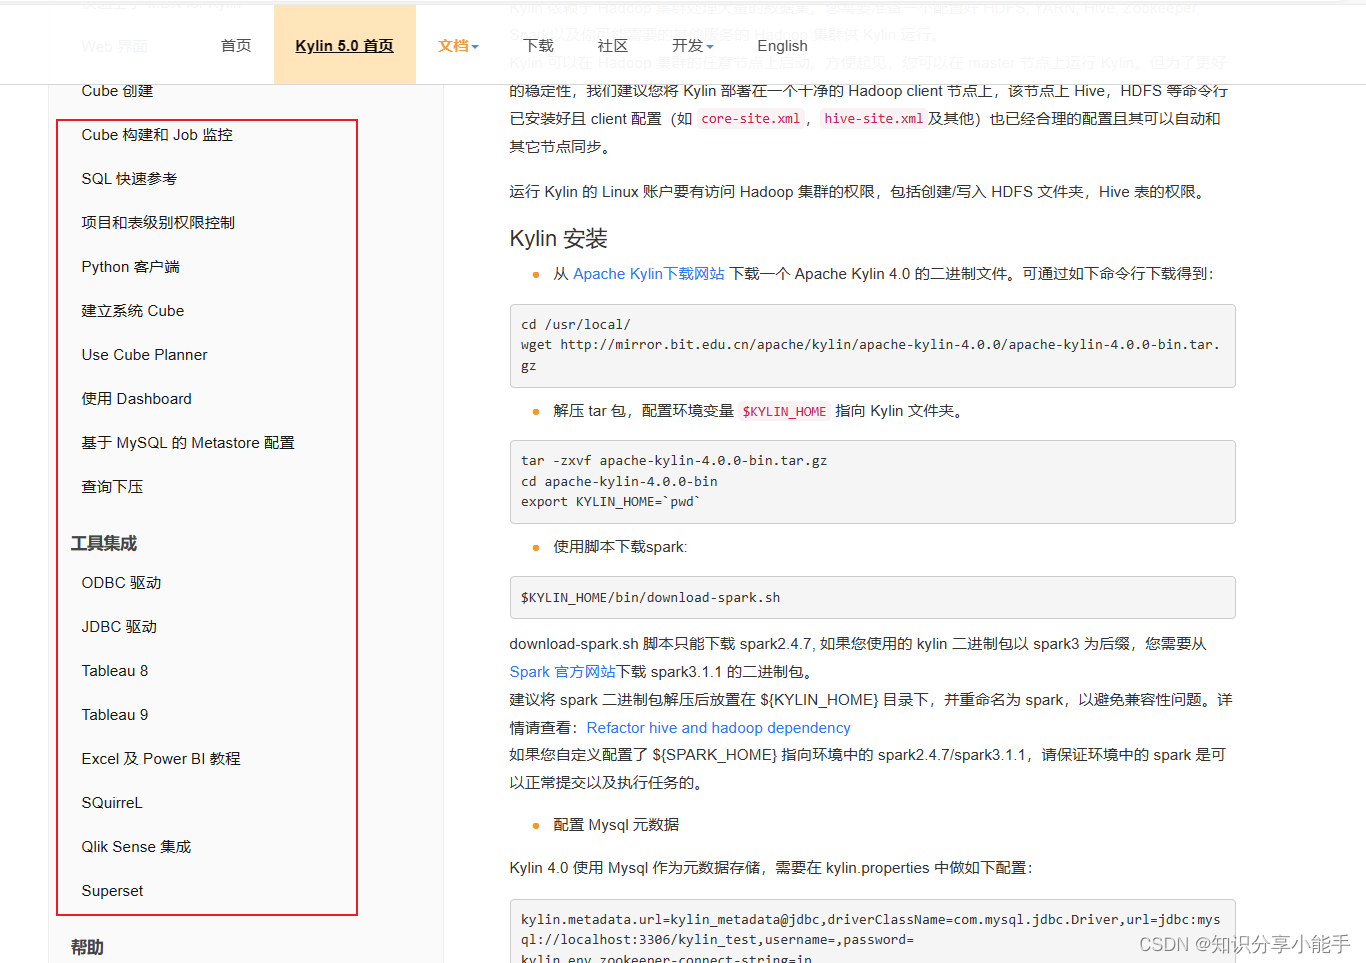Open Cube 构建和 Job 监控 page
The width and height of the screenshot is (1366, 963).
157,135
